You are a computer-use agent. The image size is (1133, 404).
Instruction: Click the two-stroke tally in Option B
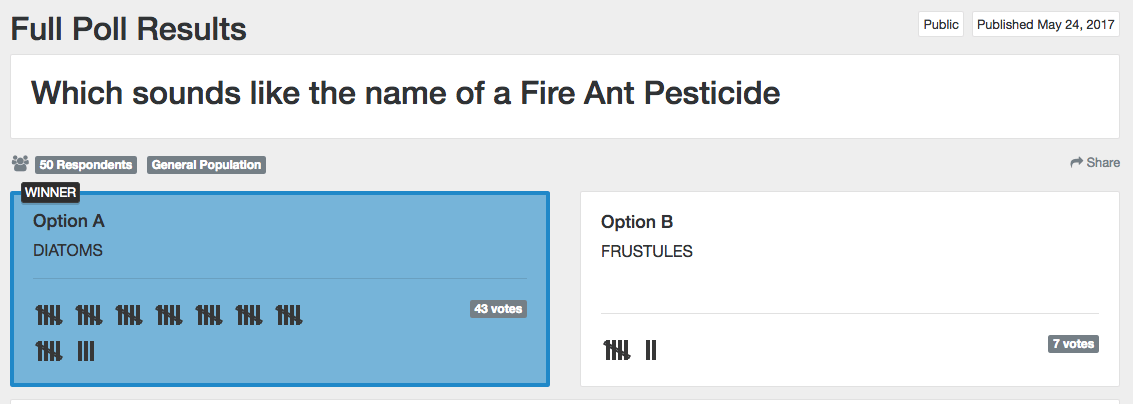pyautogui.click(x=651, y=350)
